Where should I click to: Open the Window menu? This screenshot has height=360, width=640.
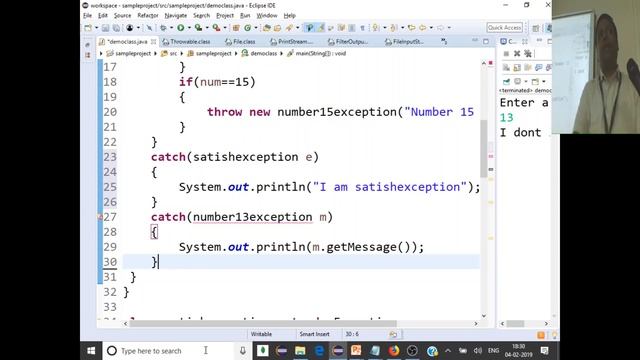click(x=267, y=16)
